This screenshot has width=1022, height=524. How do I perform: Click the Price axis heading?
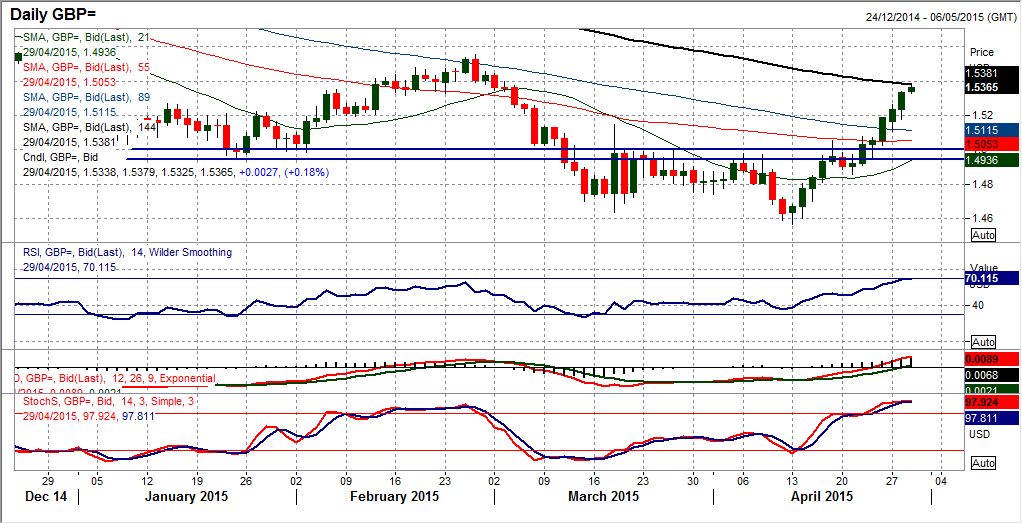coord(982,52)
